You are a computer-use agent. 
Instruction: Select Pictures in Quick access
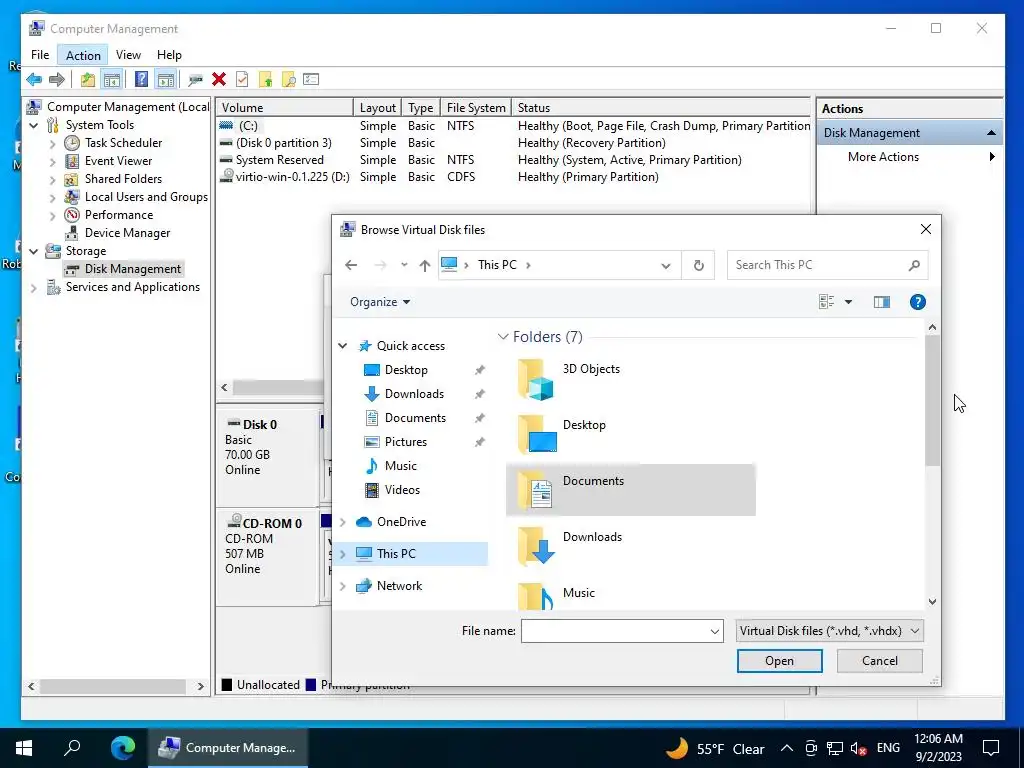pos(406,442)
